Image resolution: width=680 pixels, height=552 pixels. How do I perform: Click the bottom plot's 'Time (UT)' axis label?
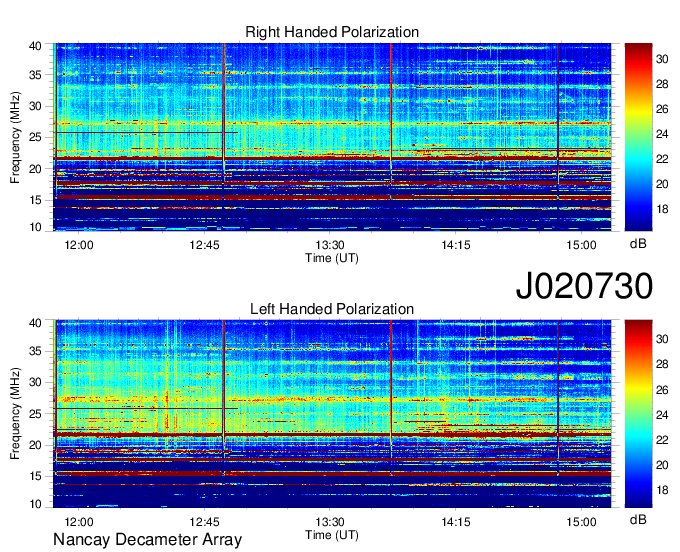[332, 535]
